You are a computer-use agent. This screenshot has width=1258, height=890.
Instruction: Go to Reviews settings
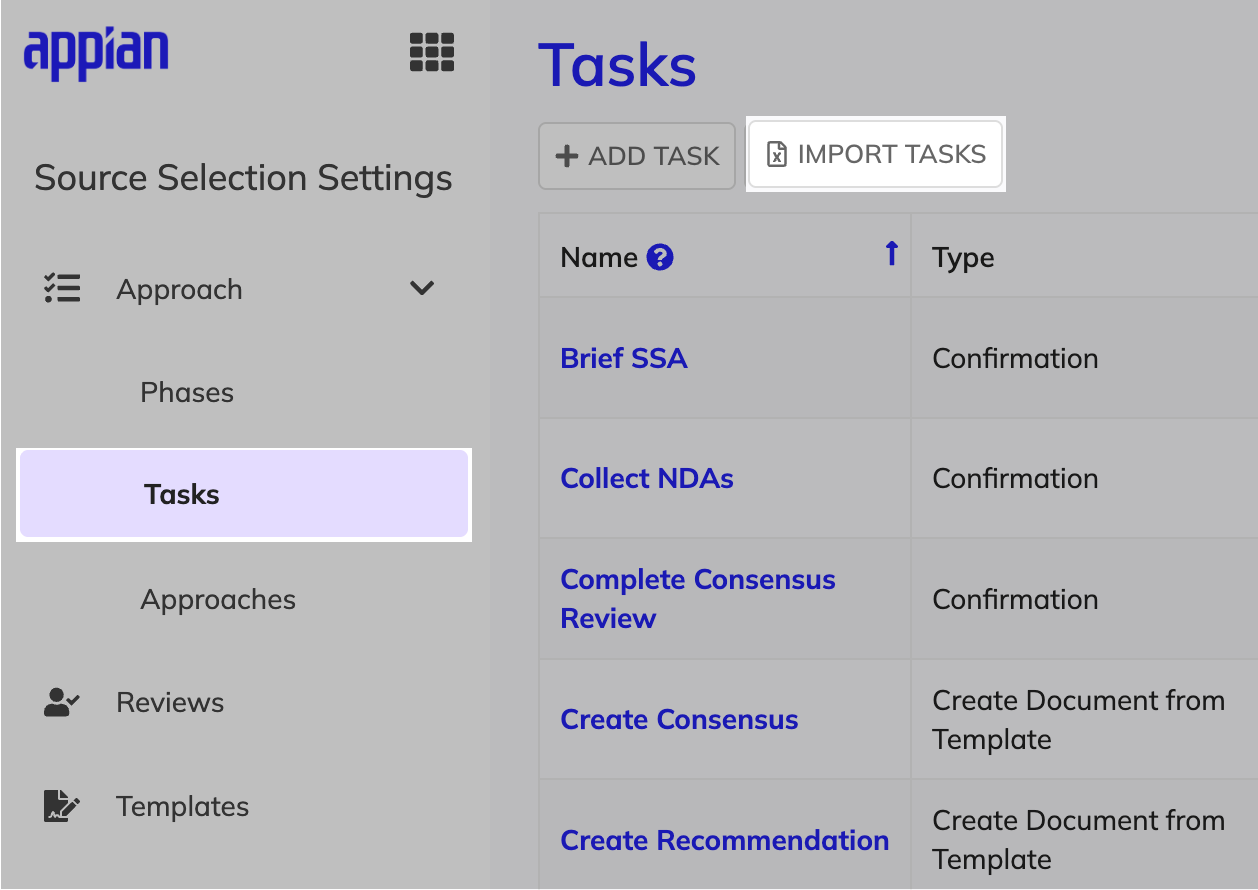tap(170, 702)
